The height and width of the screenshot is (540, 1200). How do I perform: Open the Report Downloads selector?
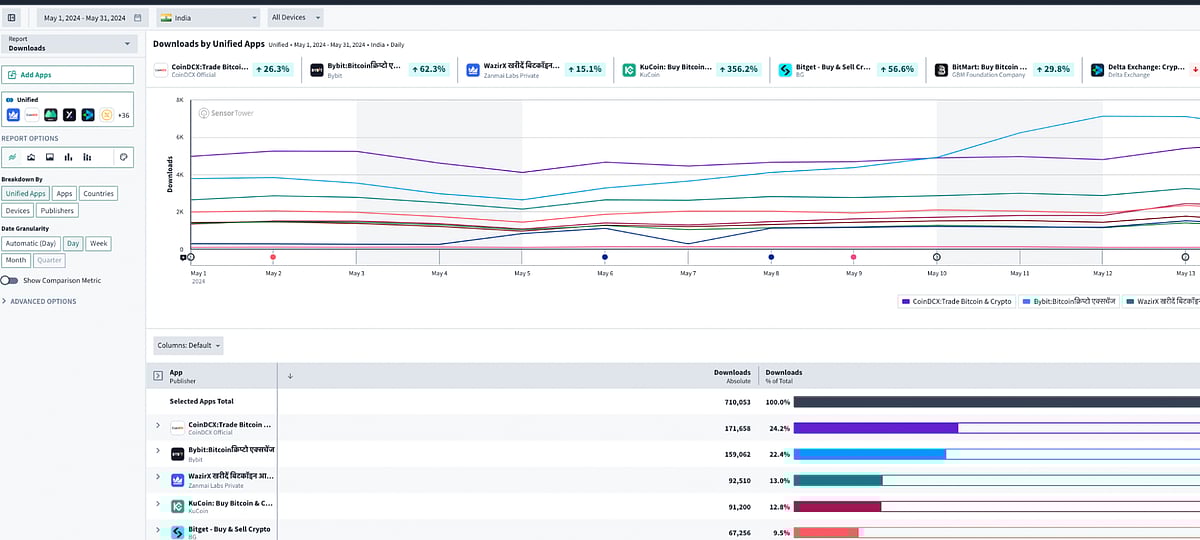point(68,44)
